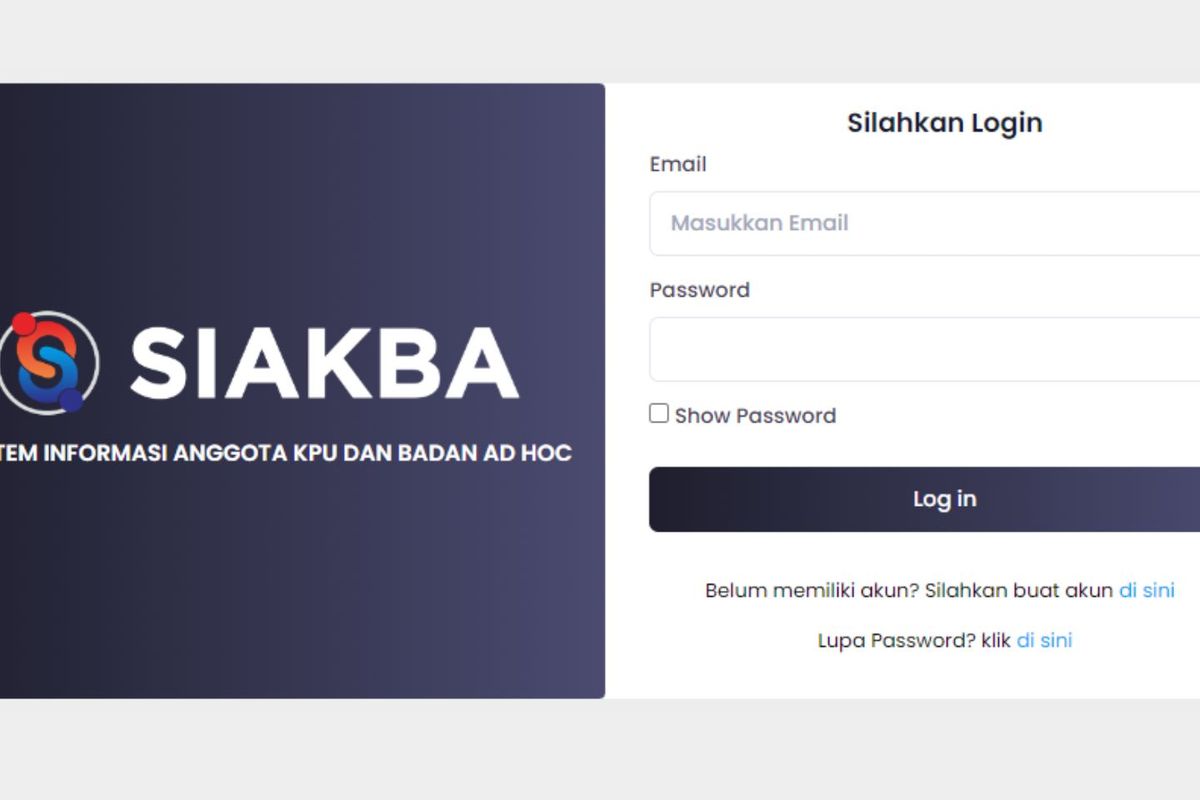Viewport: 1200px width, 800px height.
Task: Open the create account 'di sini' link
Action: pos(1146,590)
